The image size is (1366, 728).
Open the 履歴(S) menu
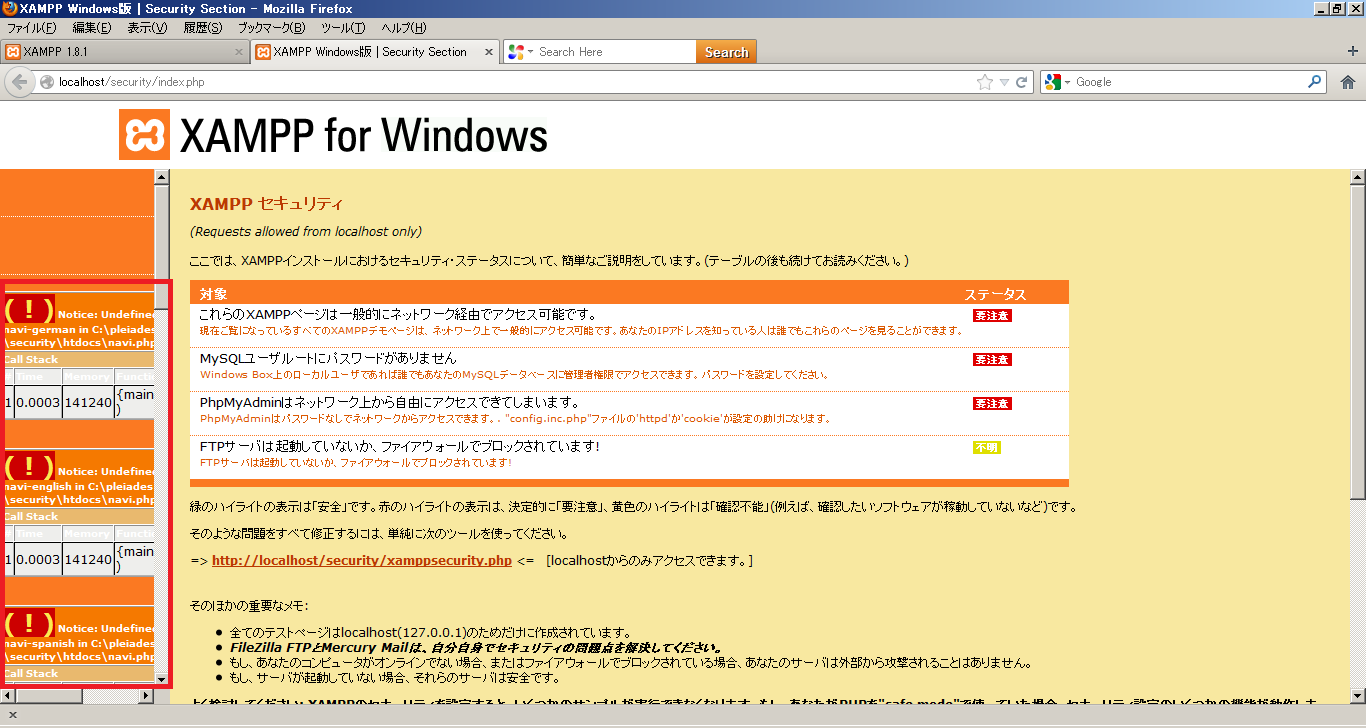pyautogui.click(x=203, y=27)
